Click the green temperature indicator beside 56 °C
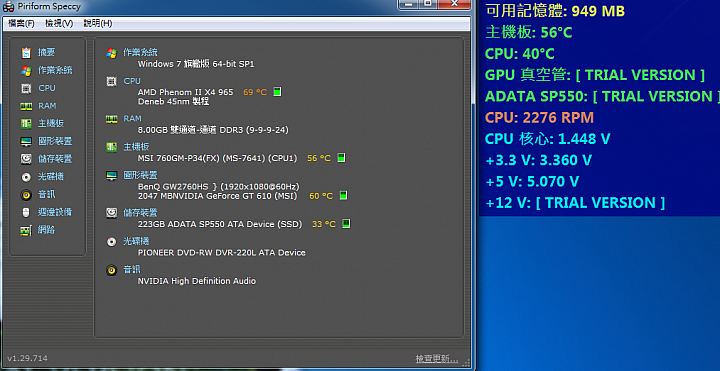This screenshot has width=720, height=371. coord(341,158)
